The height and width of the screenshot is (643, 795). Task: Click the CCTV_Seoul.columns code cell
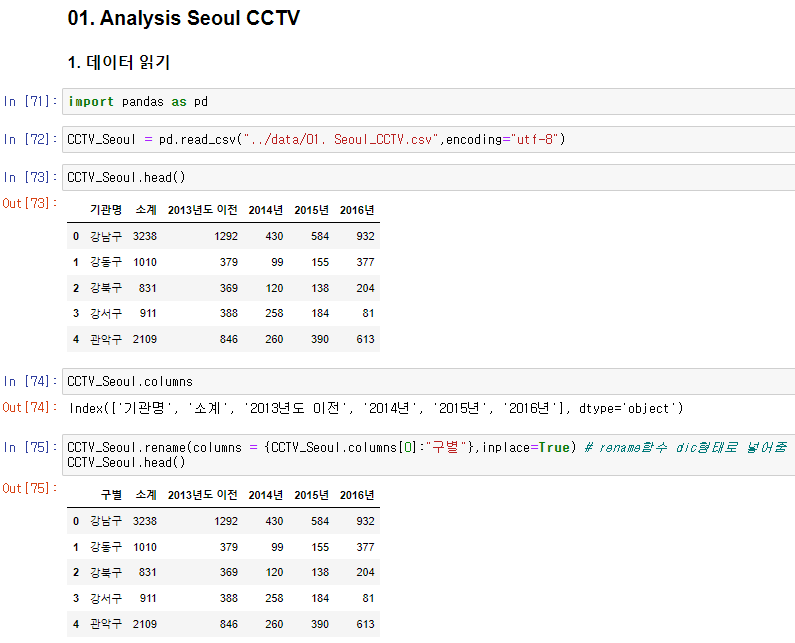[428, 381]
